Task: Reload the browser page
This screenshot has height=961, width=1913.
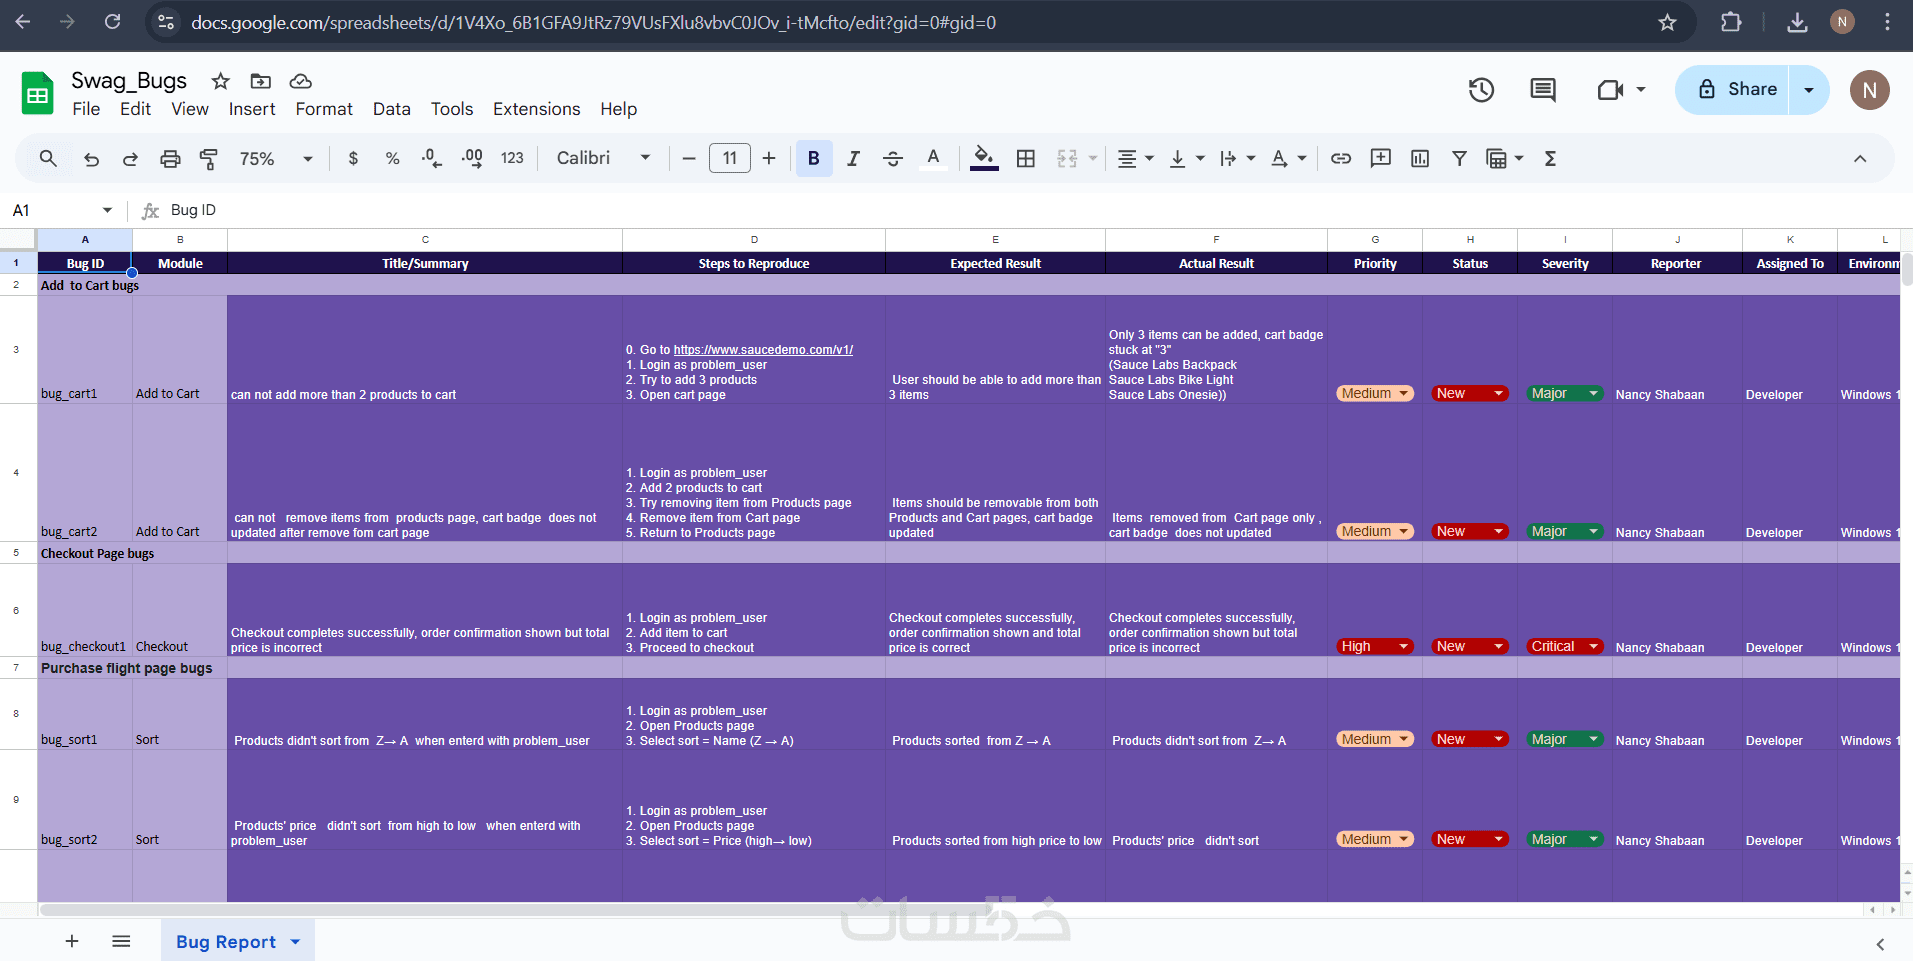Action: tap(112, 22)
